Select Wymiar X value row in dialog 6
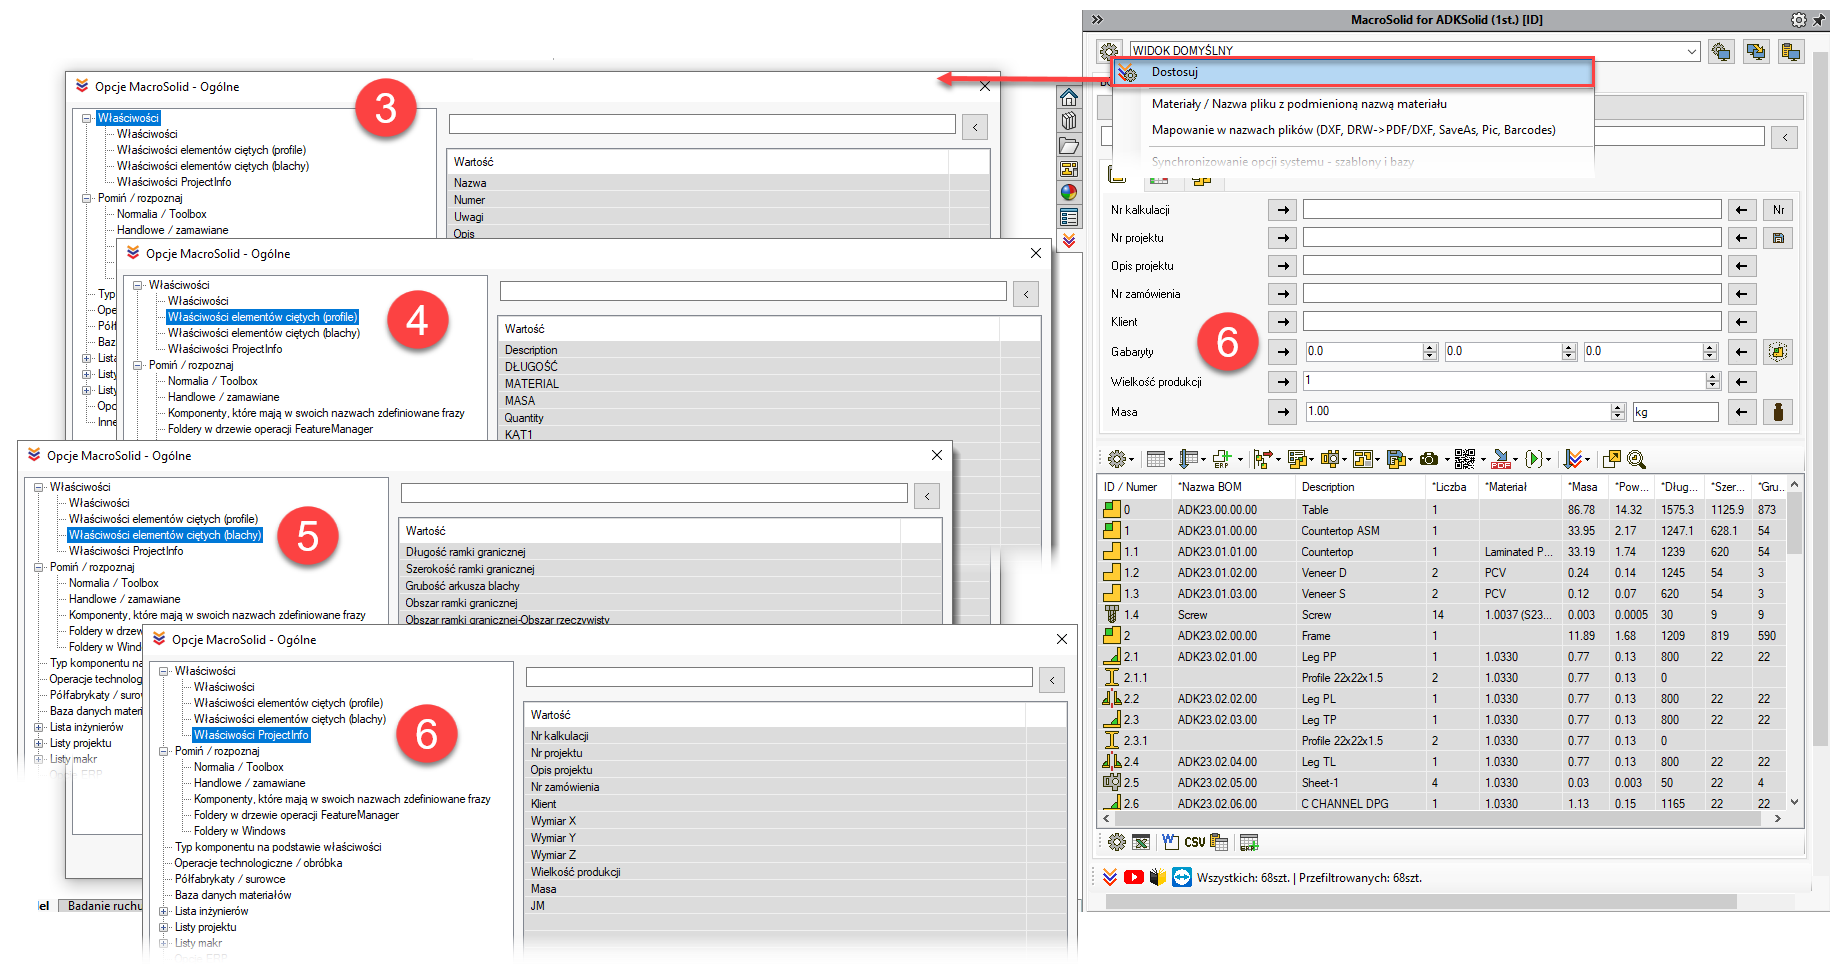Screen dimensions: 1844x970 [x=795, y=821]
